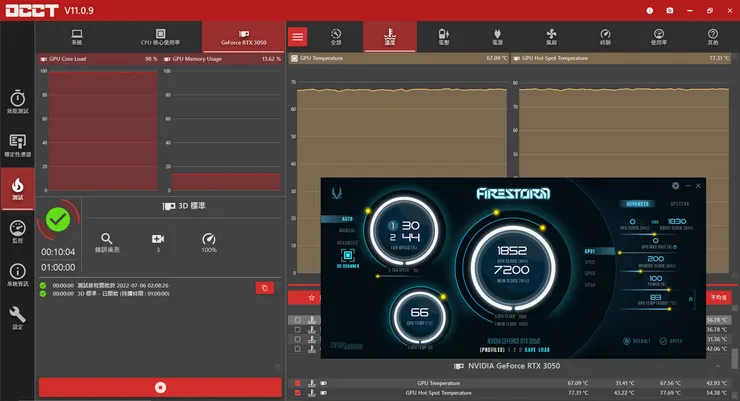The height and width of the screenshot is (401, 740).
Task: Select profile 1 in FireStorm
Action: click(x=509, y=350)
